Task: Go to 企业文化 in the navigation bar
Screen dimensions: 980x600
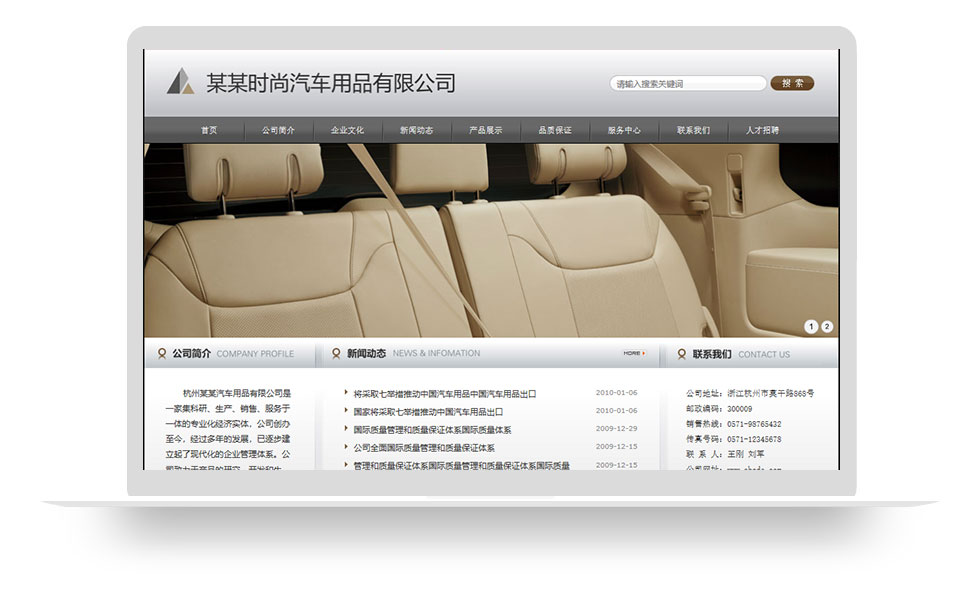Action: (348, 130)
